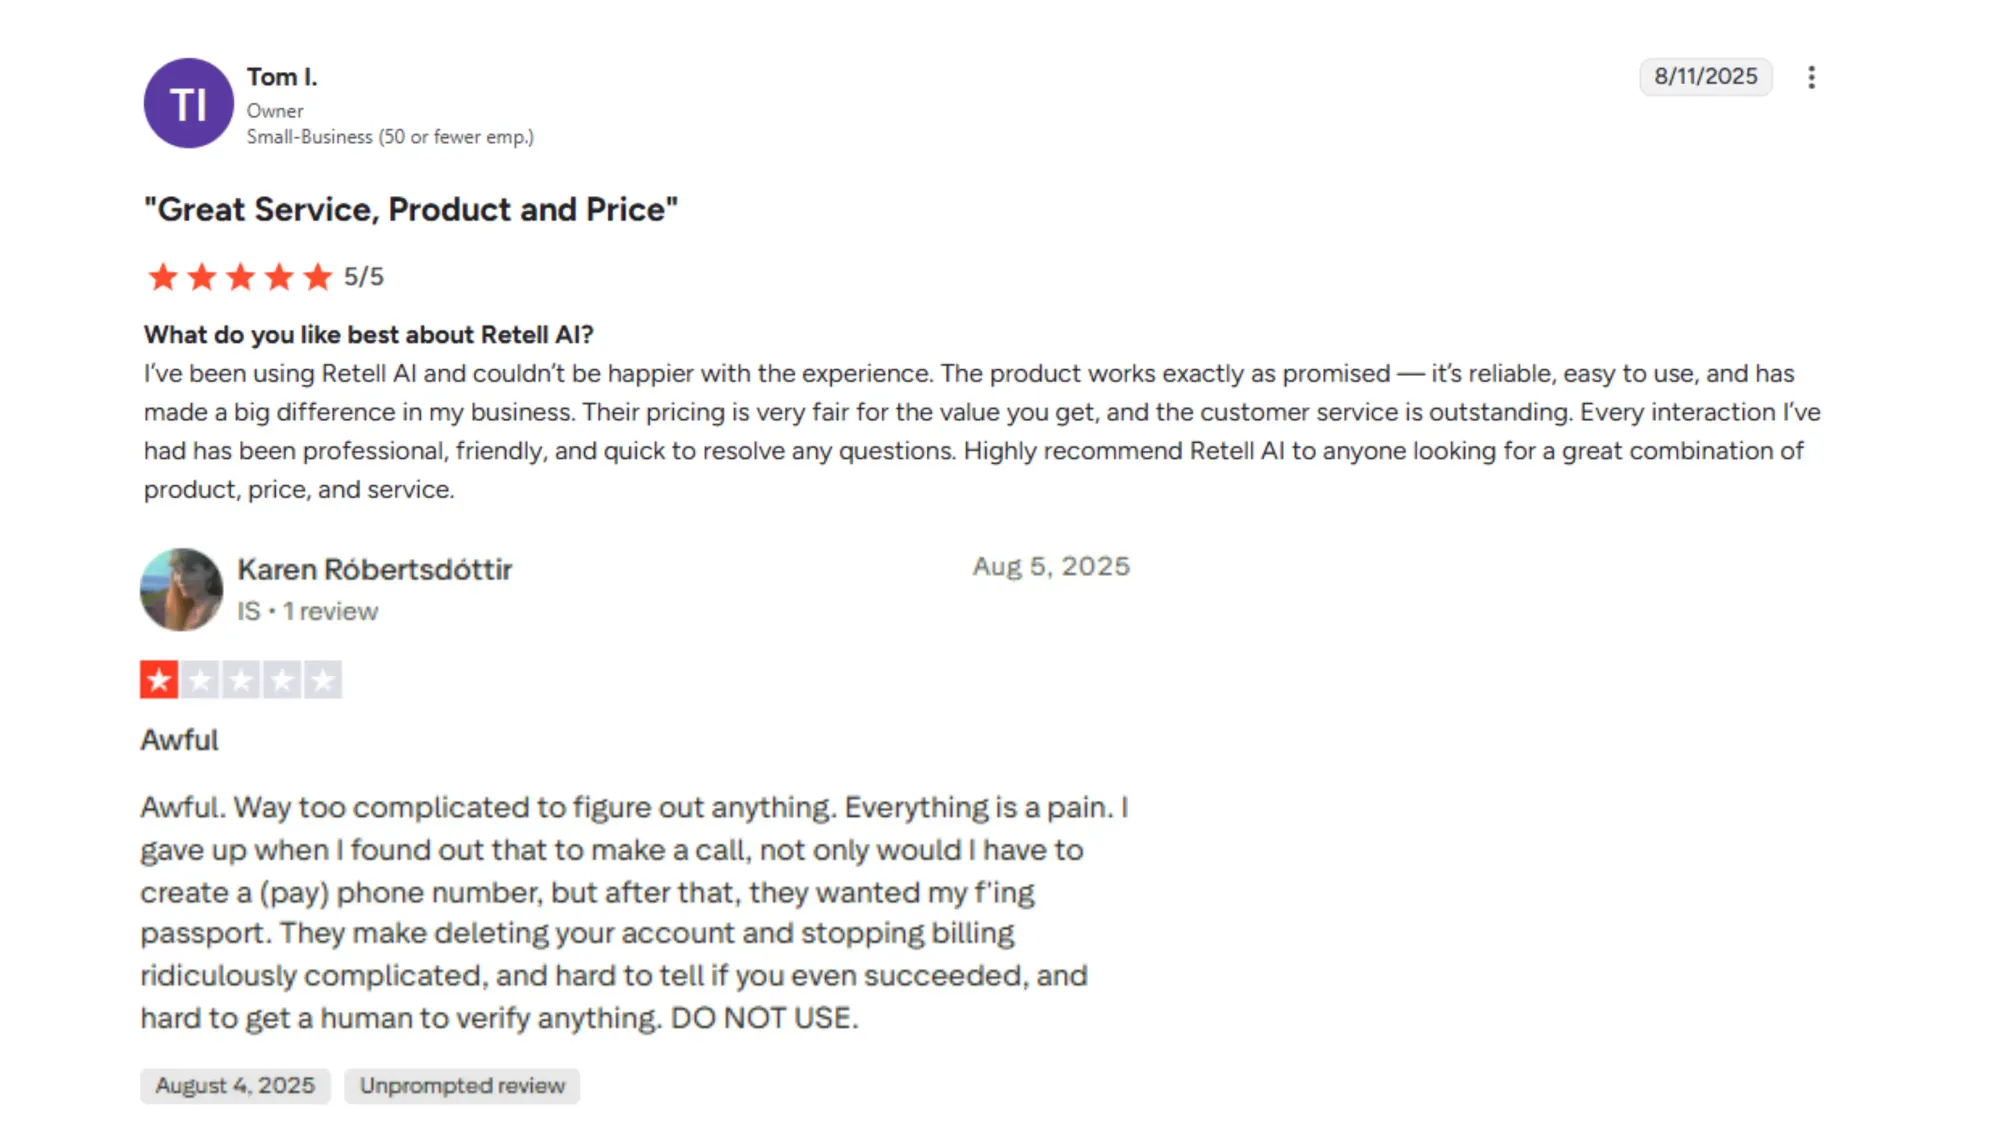This screenshot has width=2000, height=1125.
Task: Click Tom I.'s profile avatar
Action: [187, 103]
